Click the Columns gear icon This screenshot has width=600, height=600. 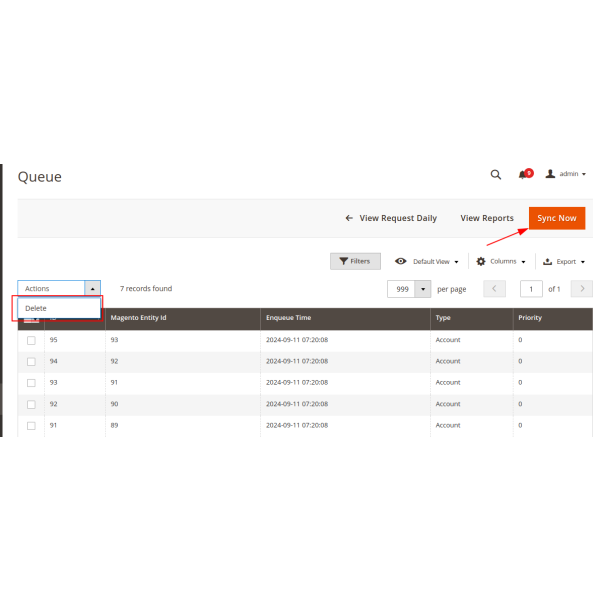pyautogui.click(x=481, y=261)
